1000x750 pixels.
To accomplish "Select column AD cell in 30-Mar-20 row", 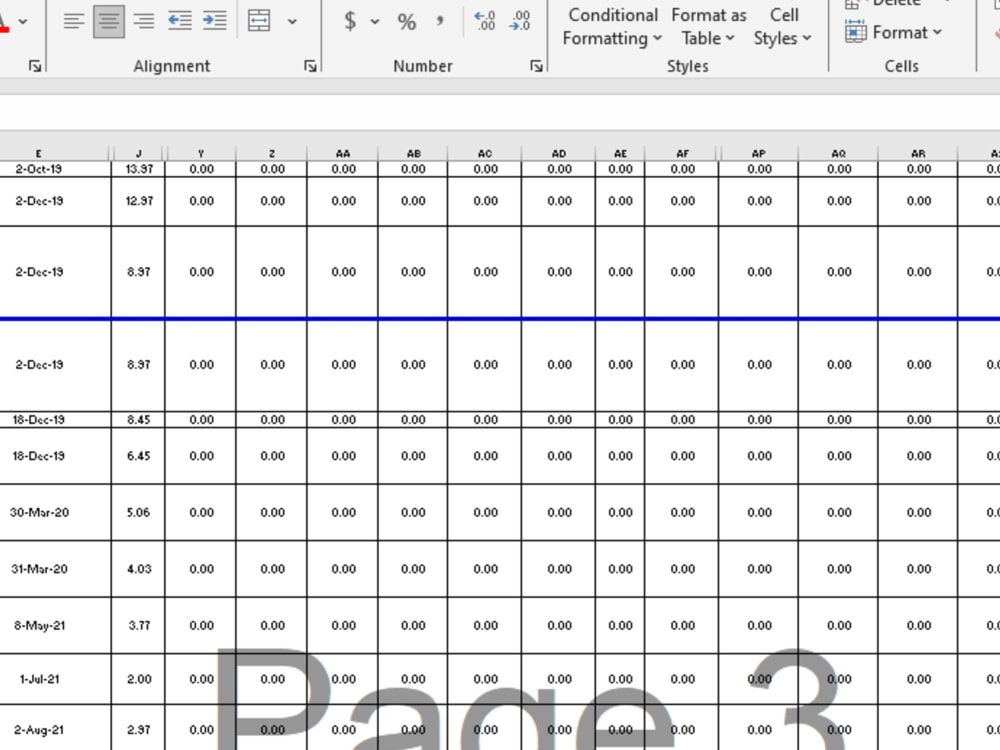I will pos(559,512).
